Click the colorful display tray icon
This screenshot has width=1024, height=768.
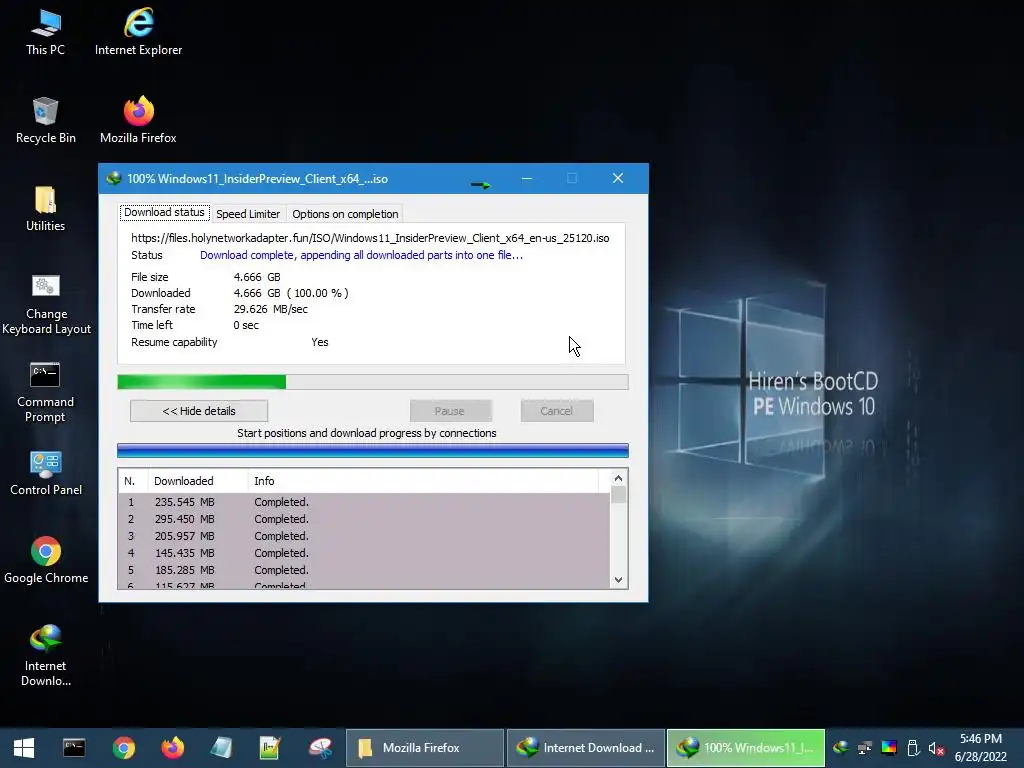(889, 748)
